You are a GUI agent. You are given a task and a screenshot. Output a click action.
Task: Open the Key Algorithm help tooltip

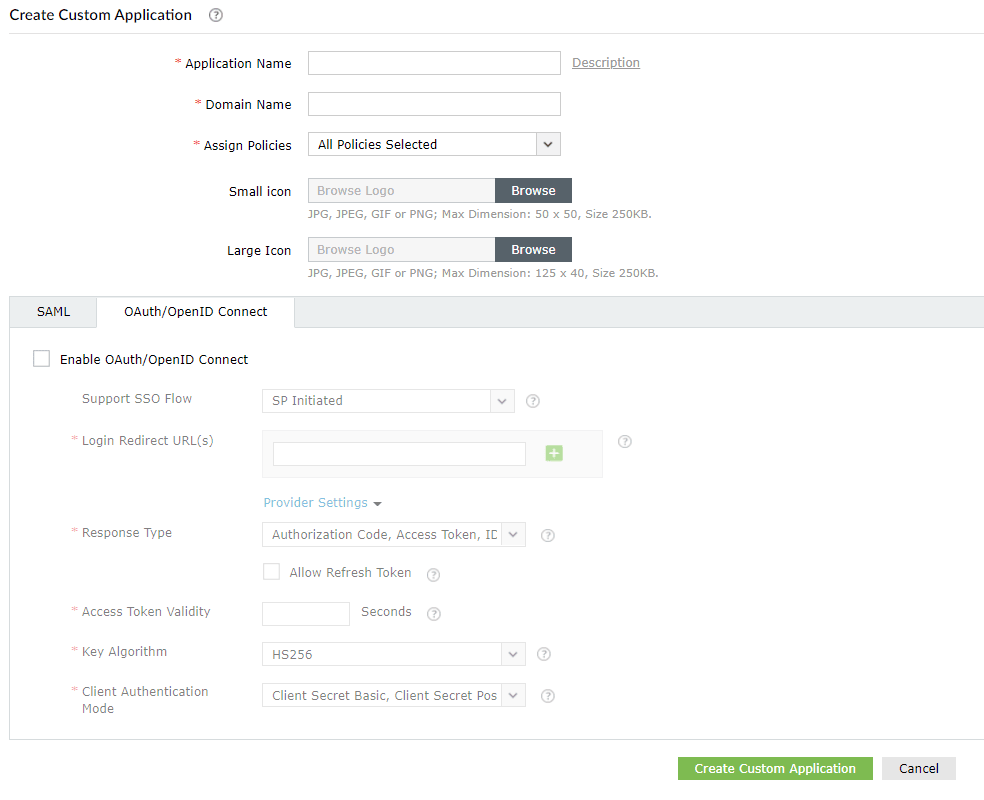pyautogui.click(x=543, y=653)
